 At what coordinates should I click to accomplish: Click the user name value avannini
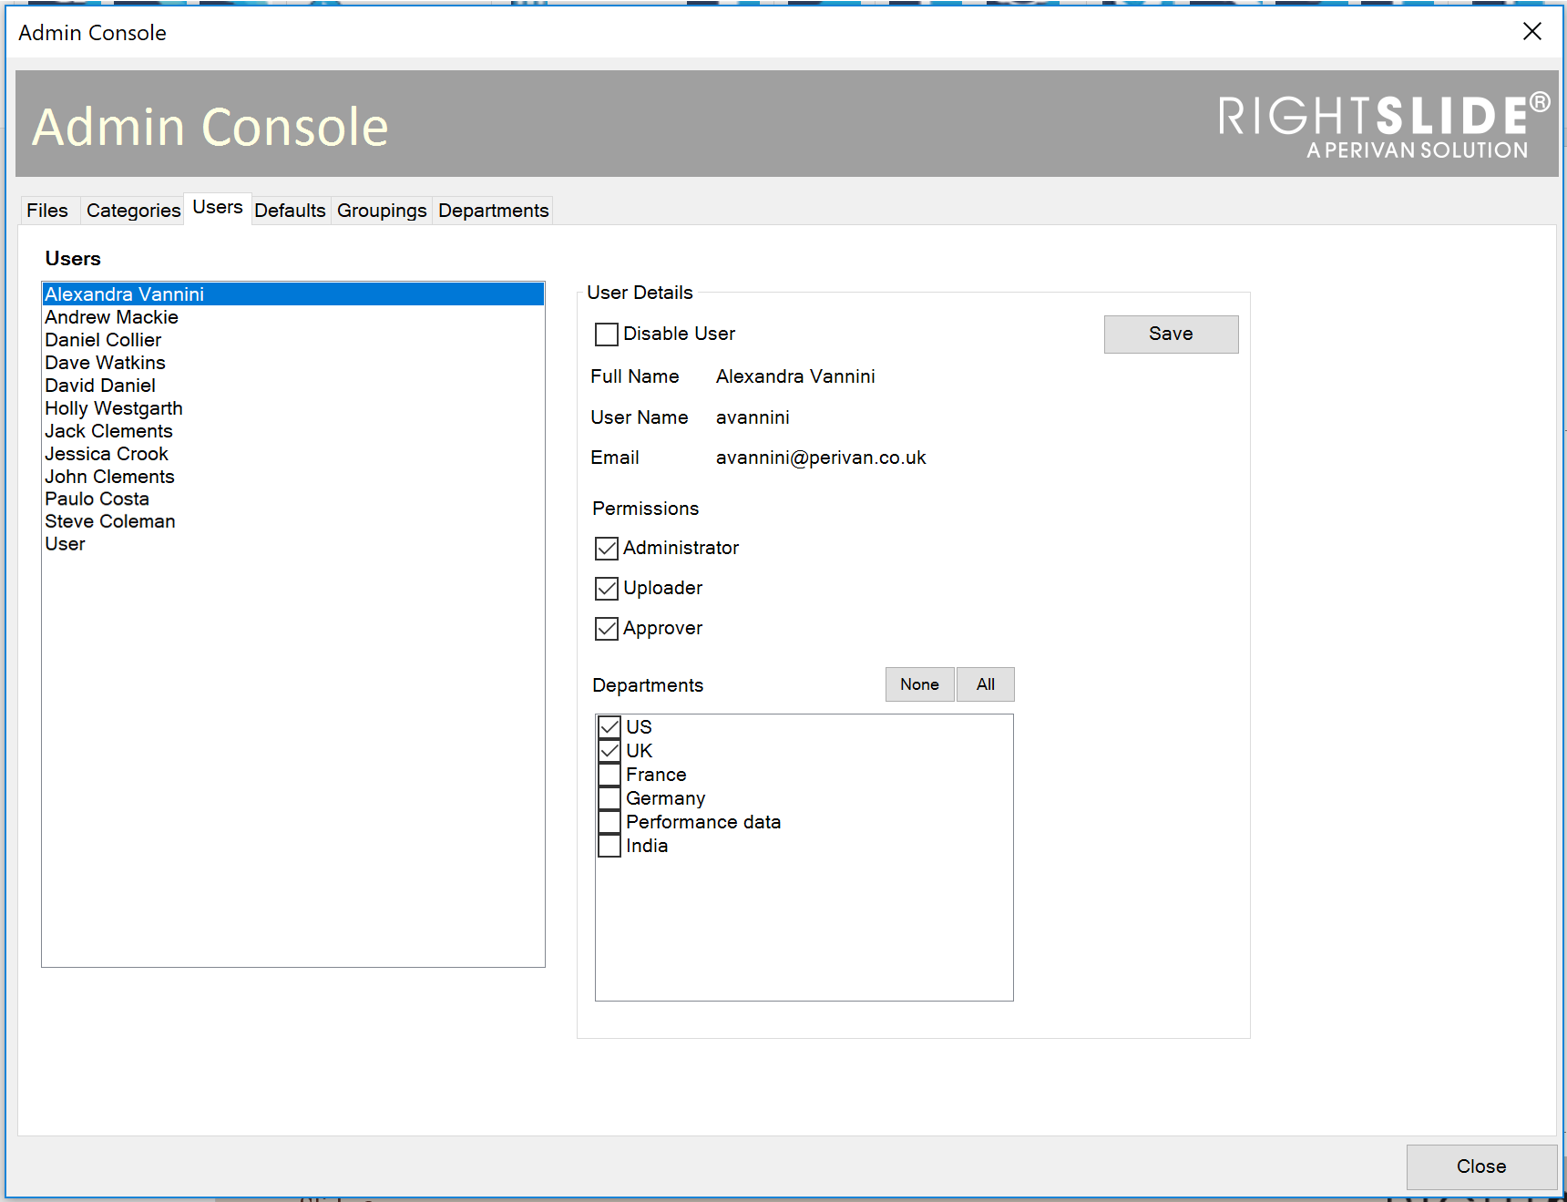tap(752, 418)
